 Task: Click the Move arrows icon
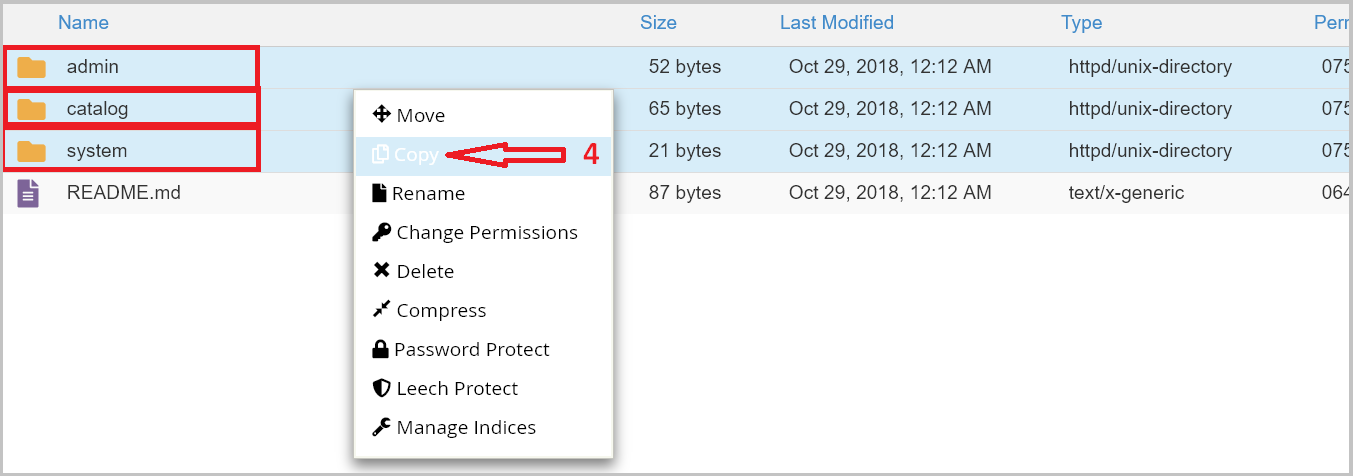(x=381, y=115)
